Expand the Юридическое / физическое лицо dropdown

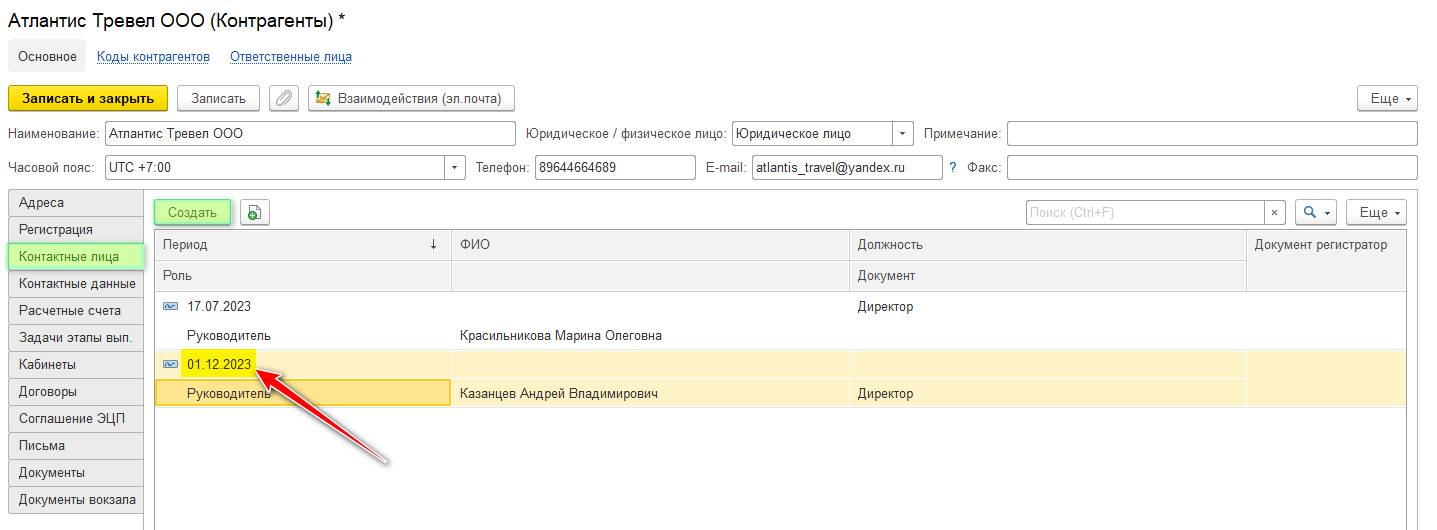[903, 133]
